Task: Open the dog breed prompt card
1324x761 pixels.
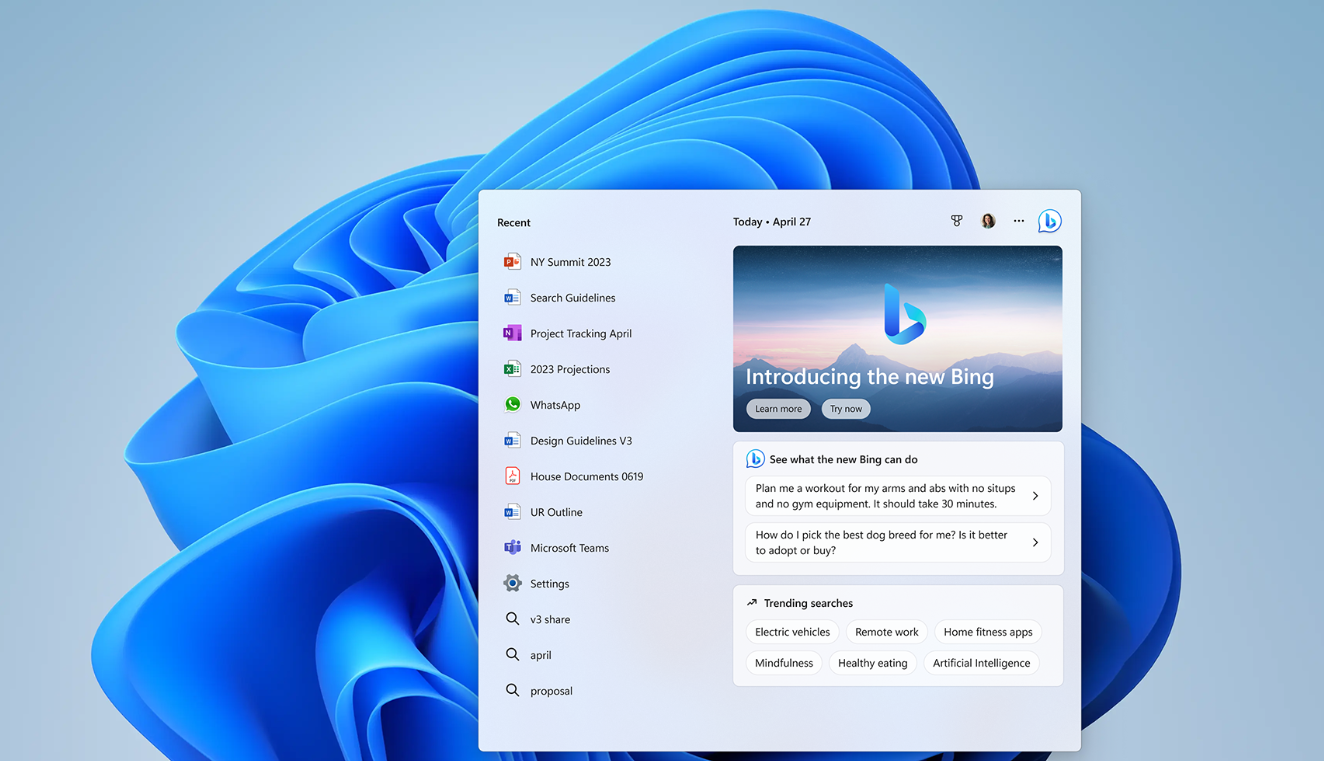Action: pyautogui.click(x=898, y=542)
